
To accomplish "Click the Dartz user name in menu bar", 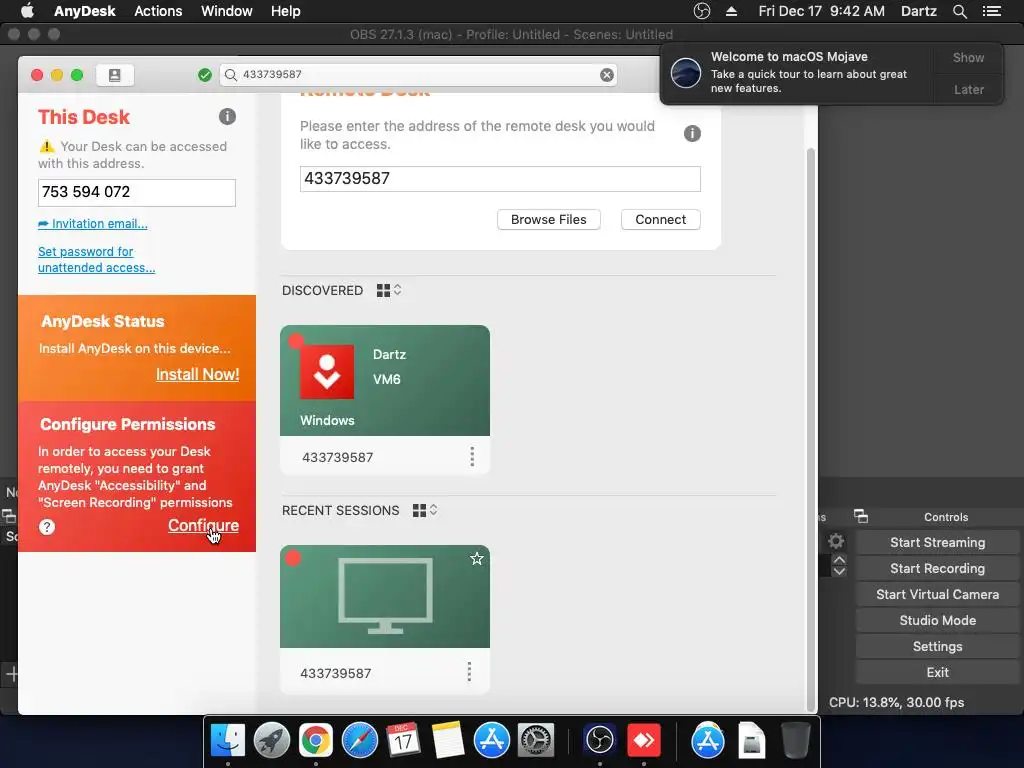I will coord(918,11).
